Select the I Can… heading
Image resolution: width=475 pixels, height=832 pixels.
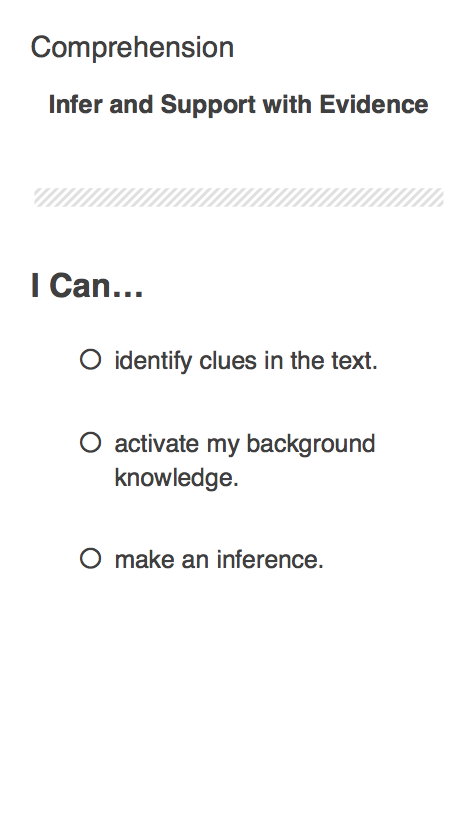(87, 285)
